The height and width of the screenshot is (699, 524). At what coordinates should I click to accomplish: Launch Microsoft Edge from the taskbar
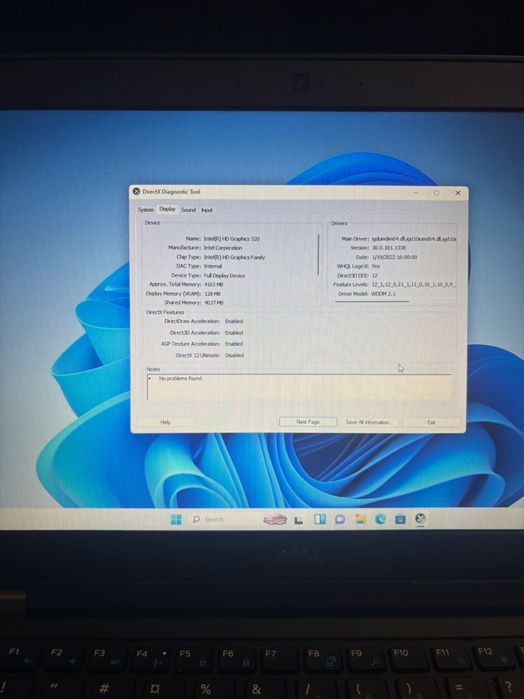(x=380, y=518)
